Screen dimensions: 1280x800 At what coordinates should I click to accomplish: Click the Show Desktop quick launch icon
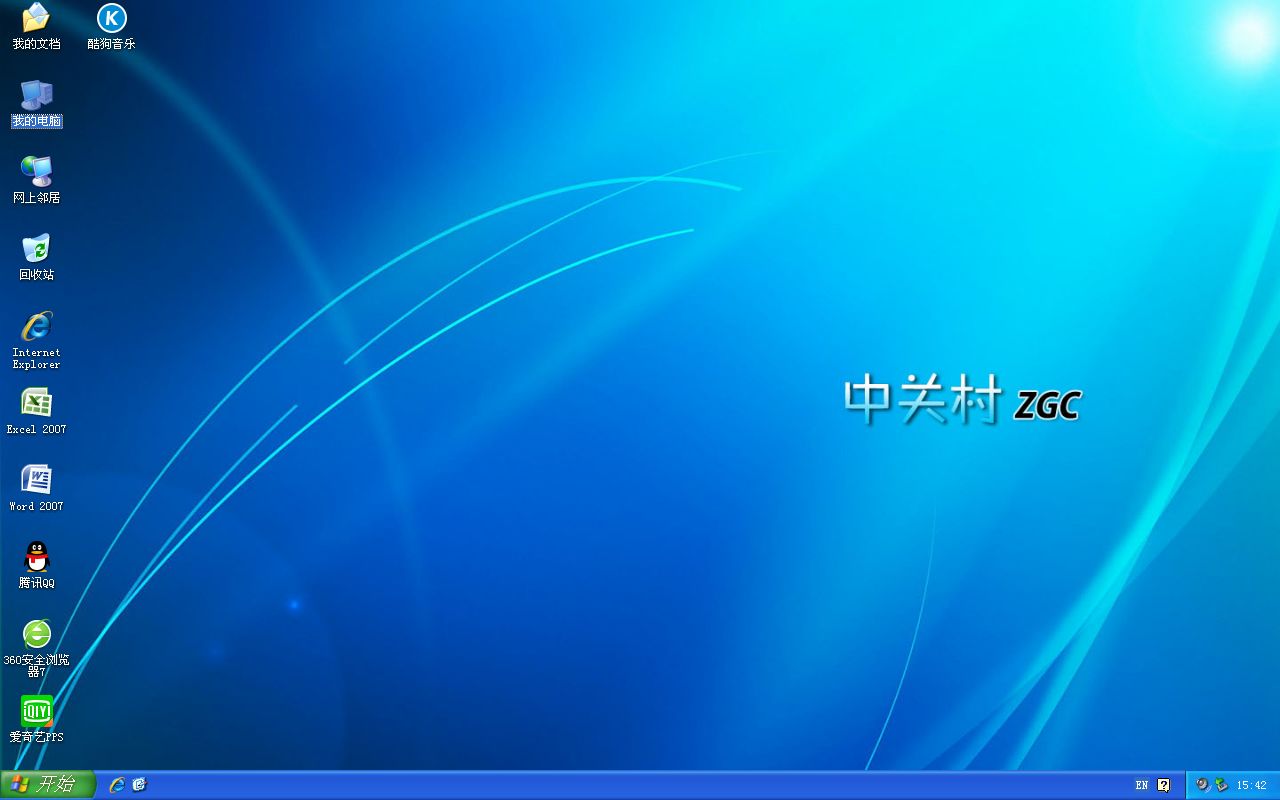coord(140,785)
